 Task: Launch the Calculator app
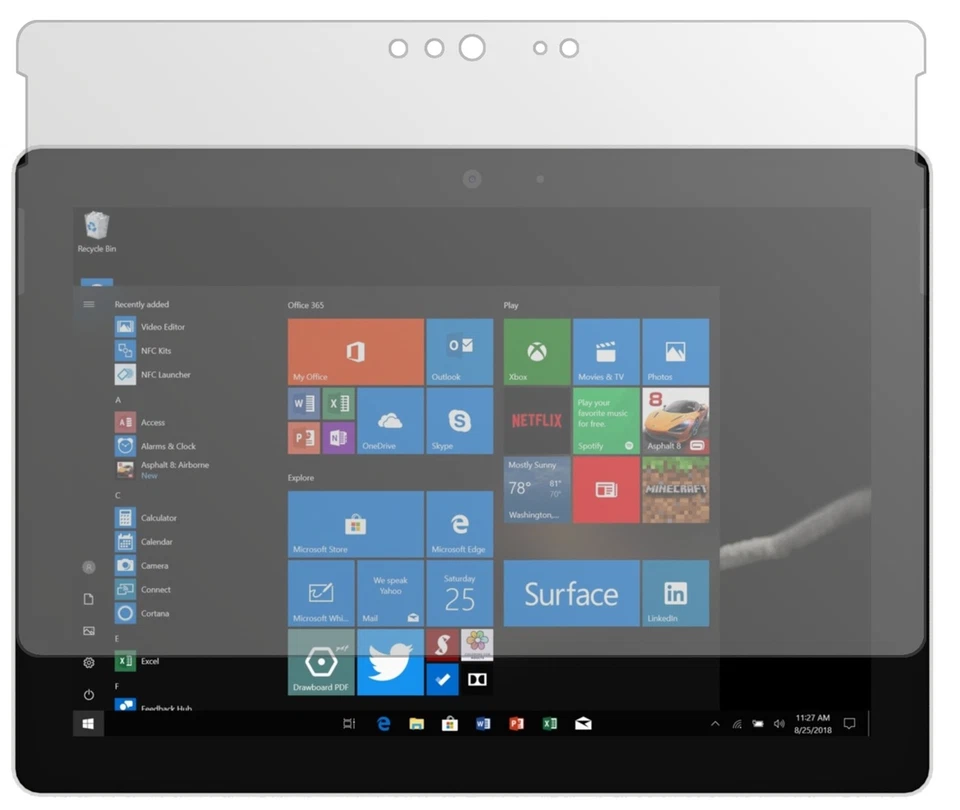point(155,517)
